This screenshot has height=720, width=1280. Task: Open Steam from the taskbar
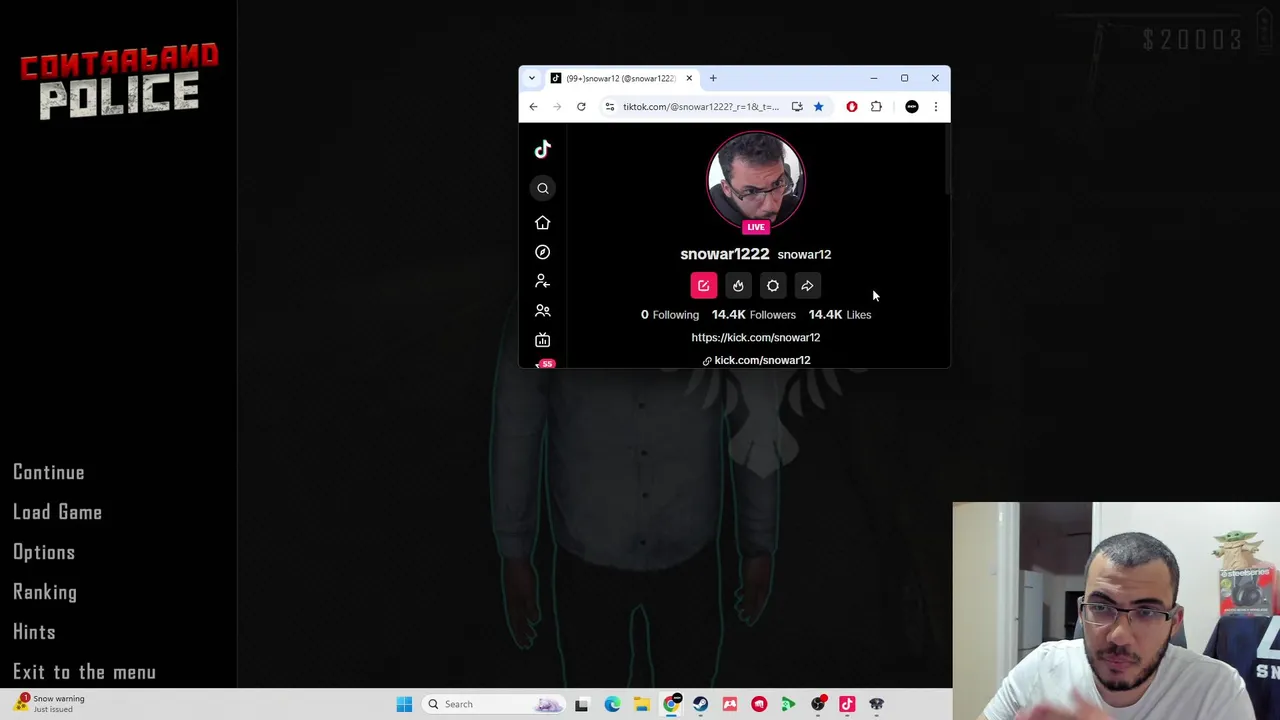point(700,704)
